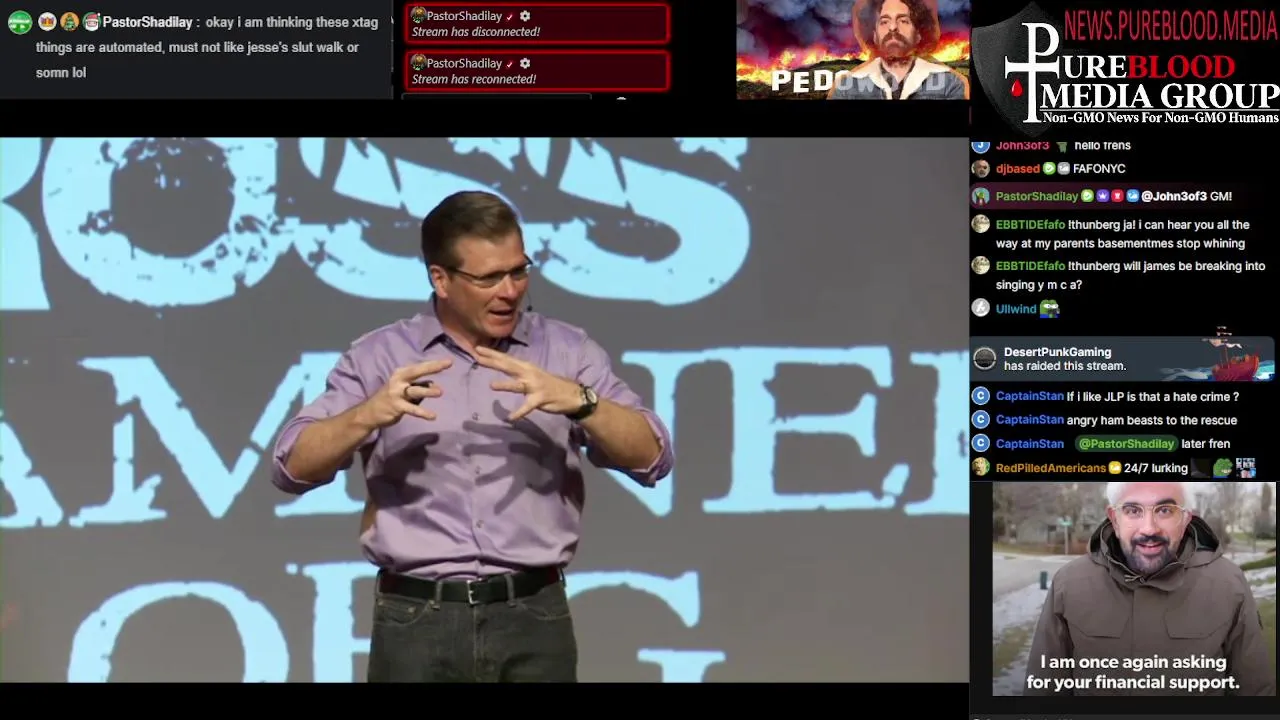Click the green round badge before the top-left PastorShadilay message

pos(19,22)
